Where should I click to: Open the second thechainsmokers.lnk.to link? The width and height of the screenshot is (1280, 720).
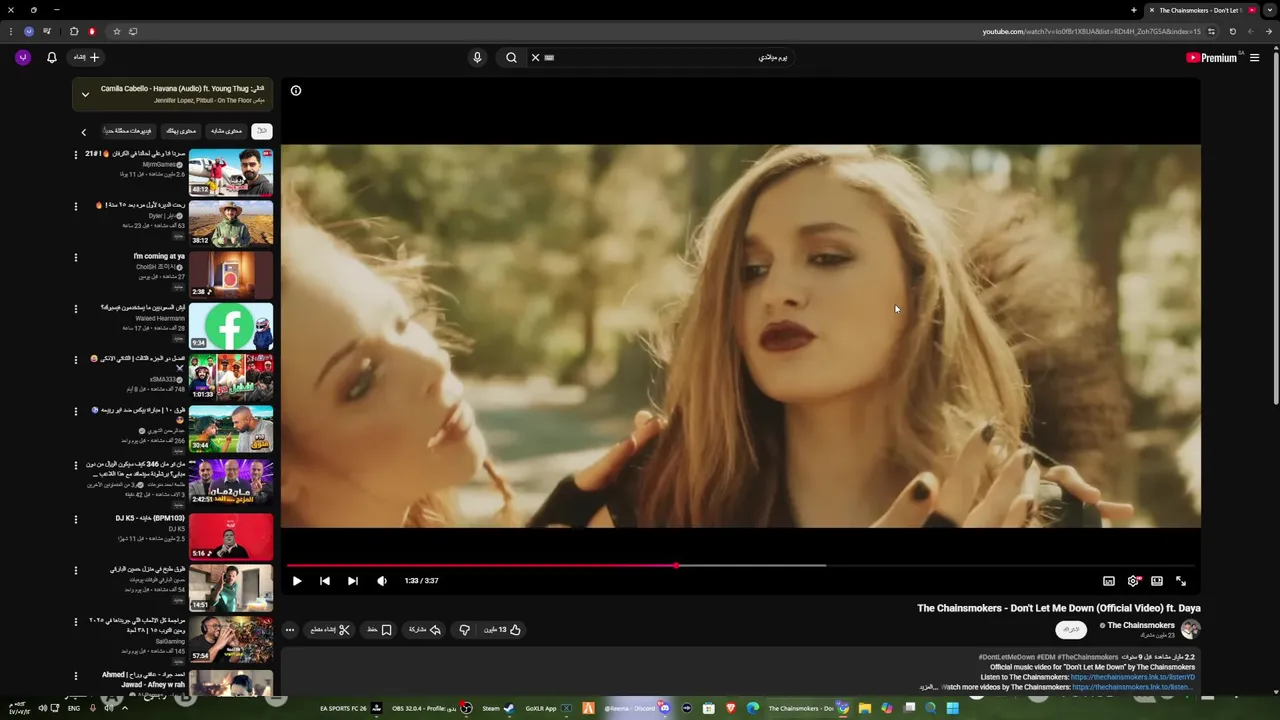[x=1133, y=687]
